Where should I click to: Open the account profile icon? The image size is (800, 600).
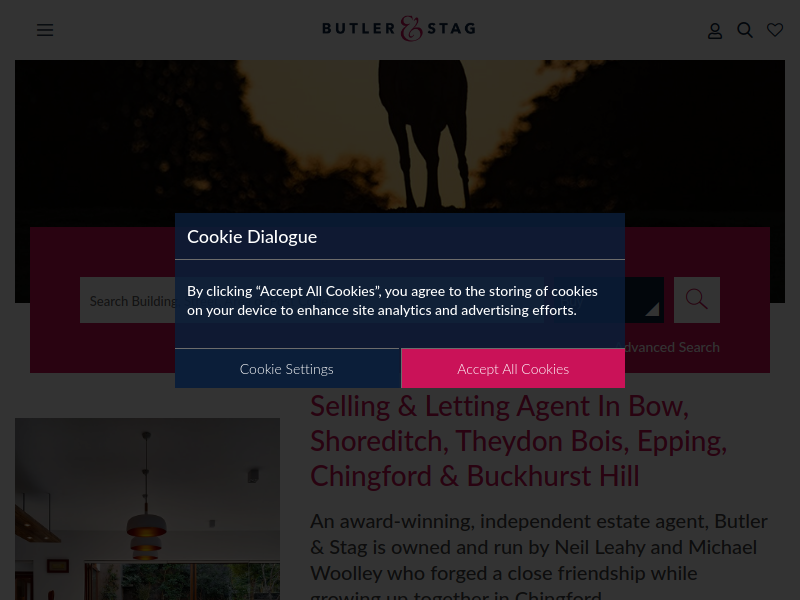coord(715,31)
